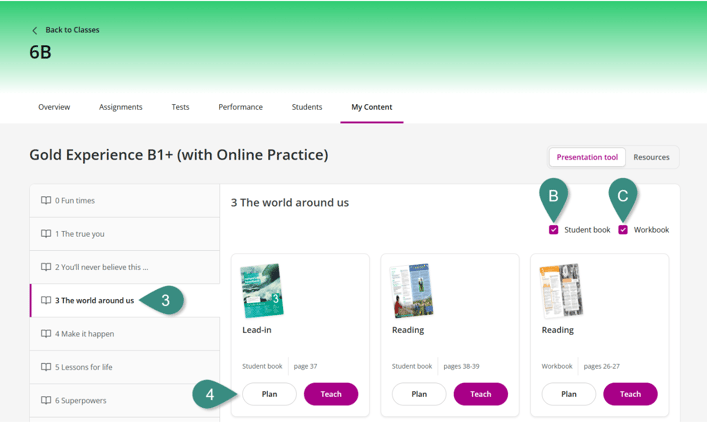Image resolution: width=707 pixels, height=432 pixels.
Task: Select unit 3 The world around us
Action: click(x=94, y=300)
